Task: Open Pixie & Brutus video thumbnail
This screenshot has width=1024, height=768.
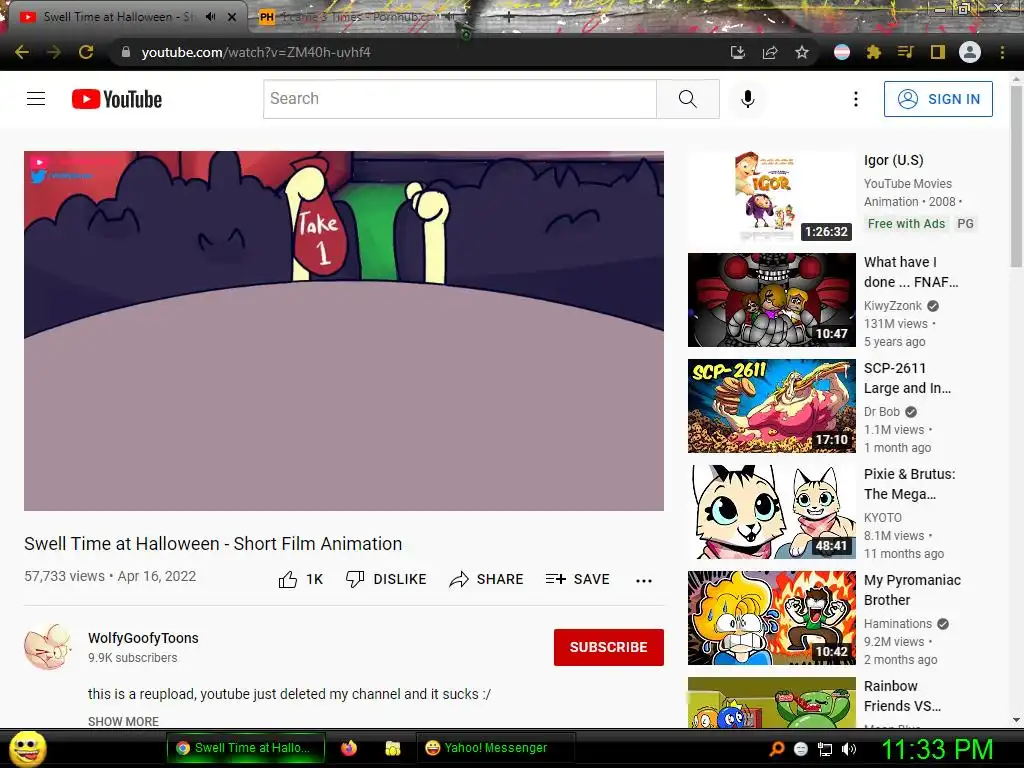Action: pos(771,512)
